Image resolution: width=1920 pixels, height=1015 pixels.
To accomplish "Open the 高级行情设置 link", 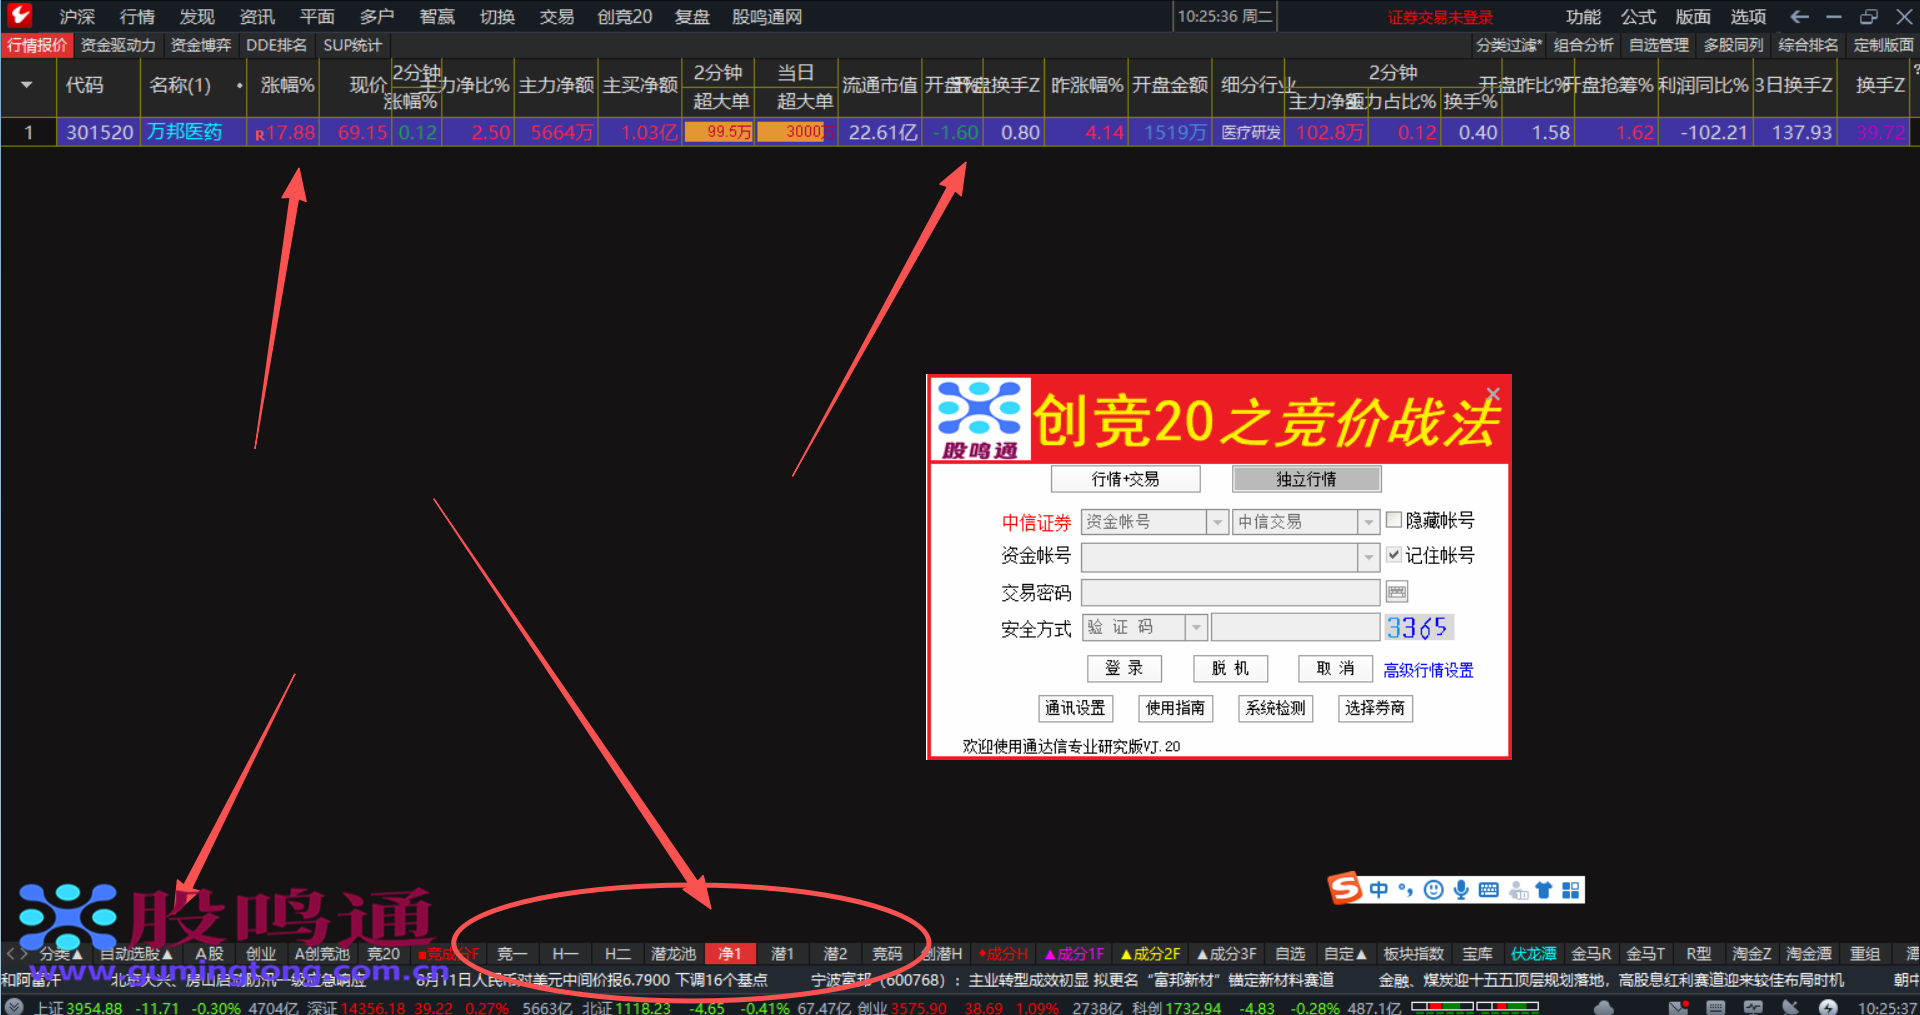I will pos(1428,670).
